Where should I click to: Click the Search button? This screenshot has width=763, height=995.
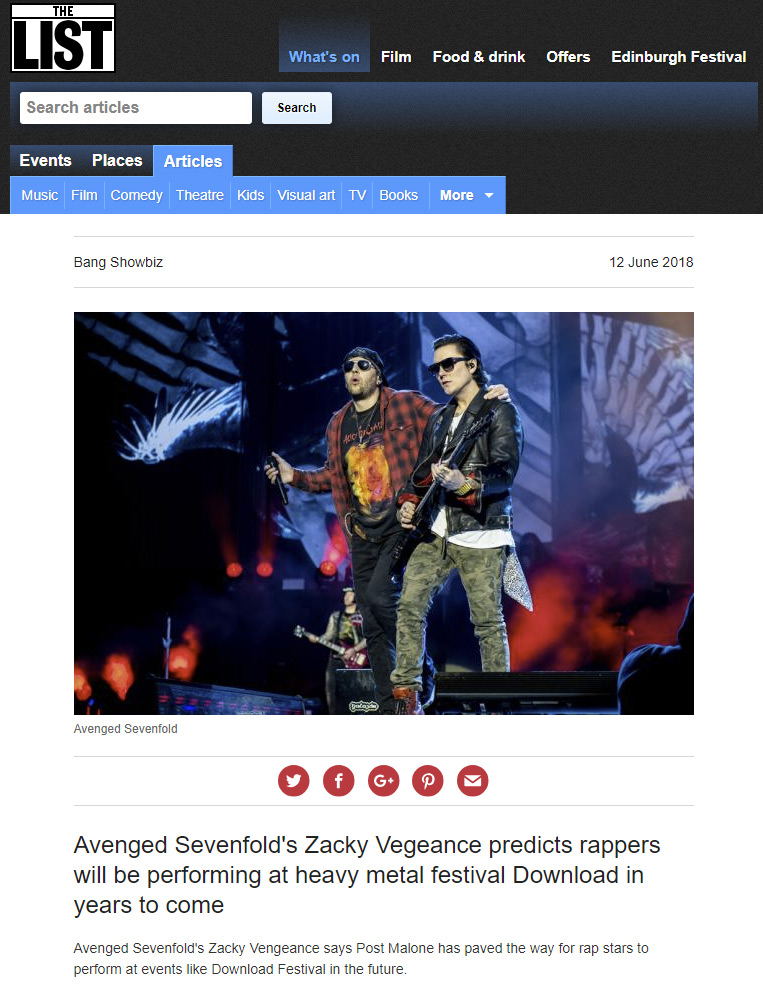pyautogui.click(x=296, y=108)
